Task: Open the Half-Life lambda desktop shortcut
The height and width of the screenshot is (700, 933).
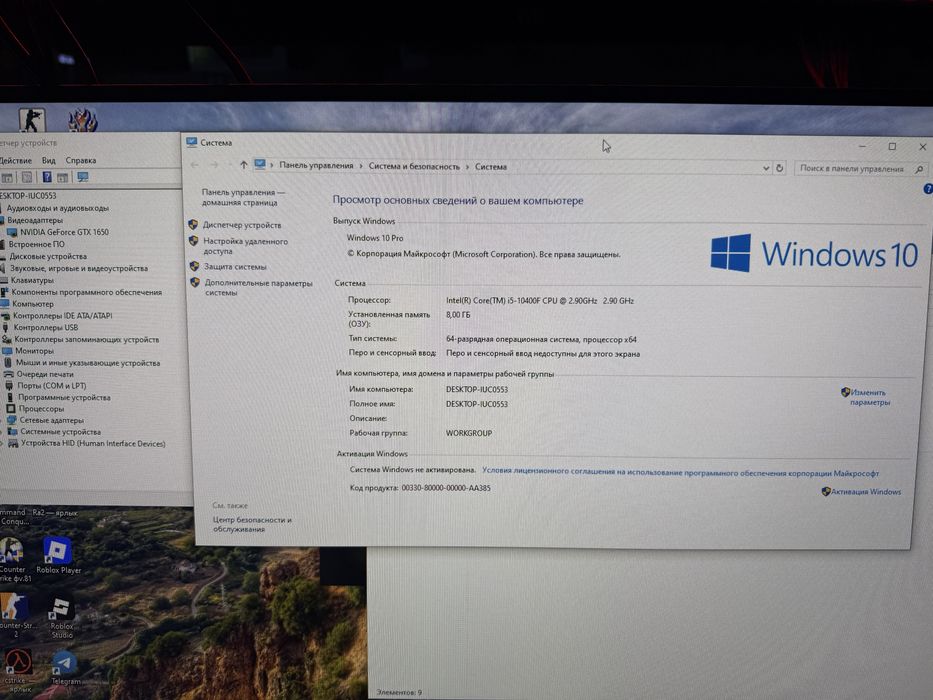Action: point(18,670)
